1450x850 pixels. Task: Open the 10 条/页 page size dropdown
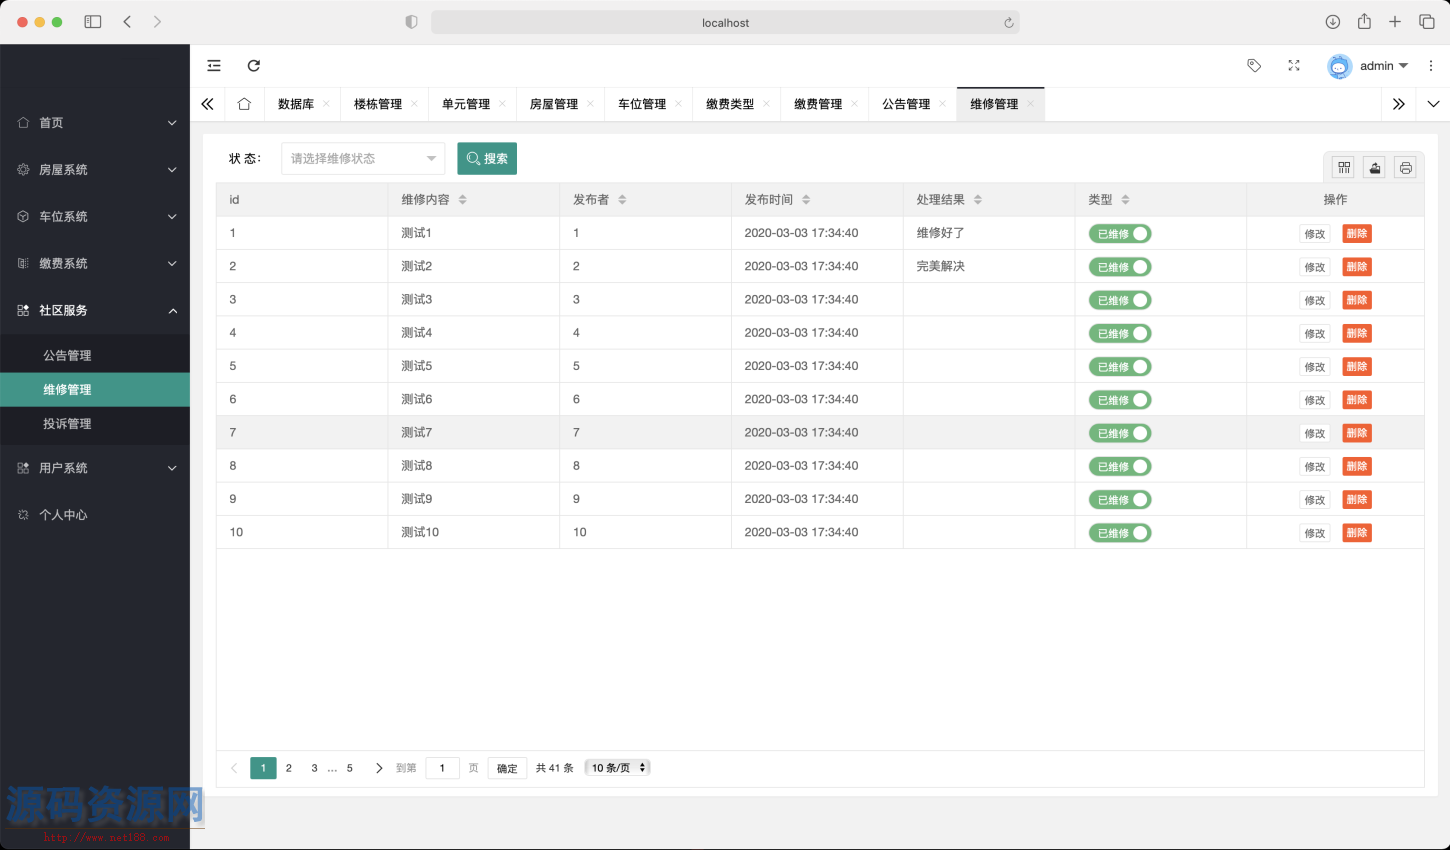tap(618, 768)
